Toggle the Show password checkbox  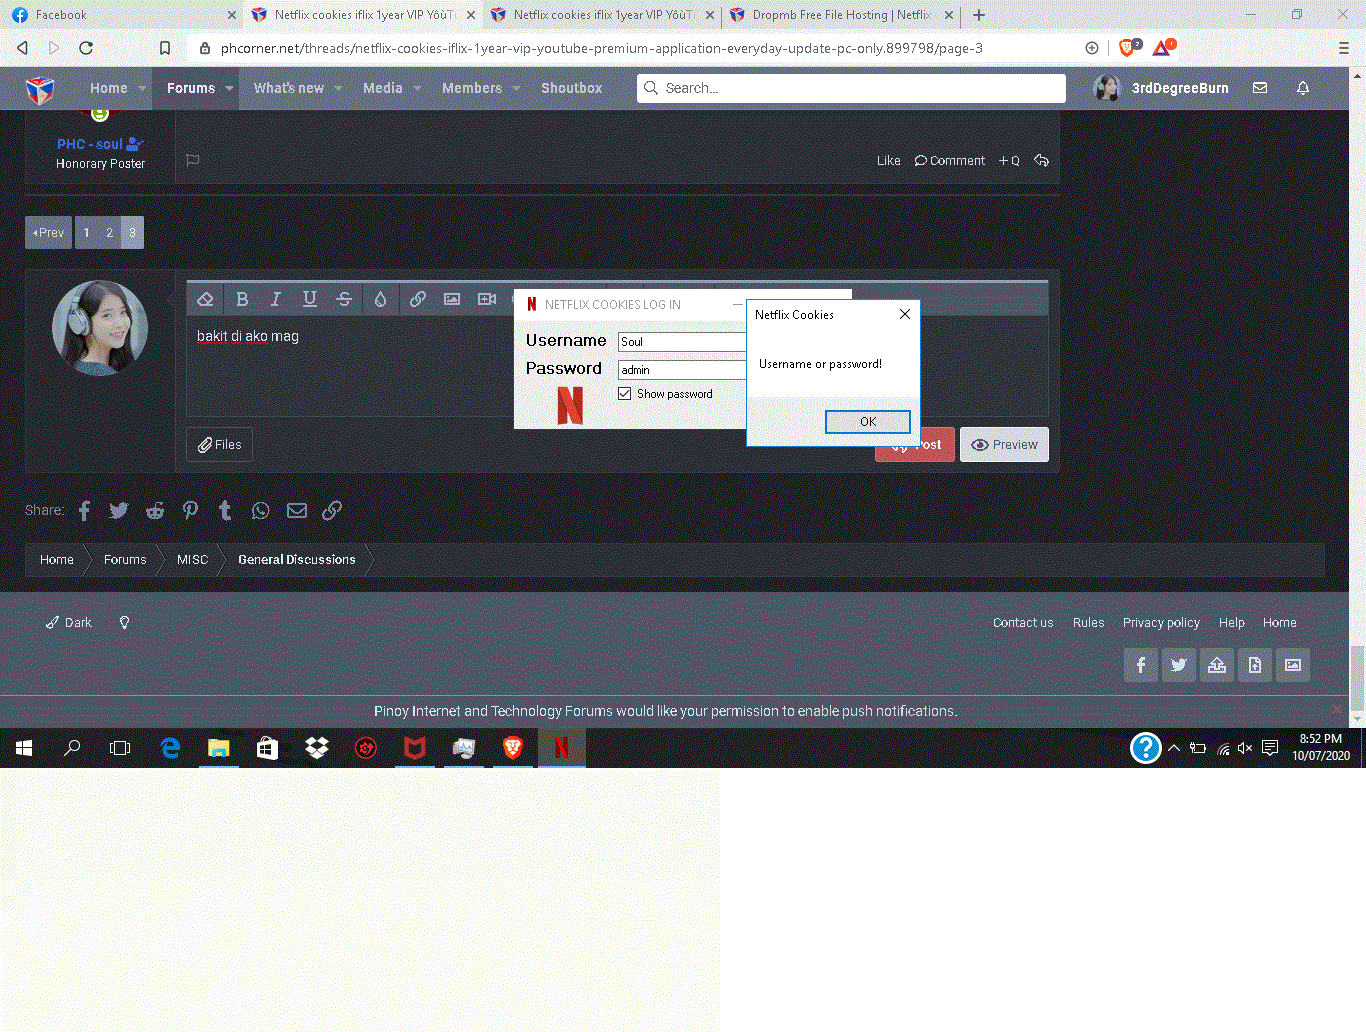tap(625, 394)
